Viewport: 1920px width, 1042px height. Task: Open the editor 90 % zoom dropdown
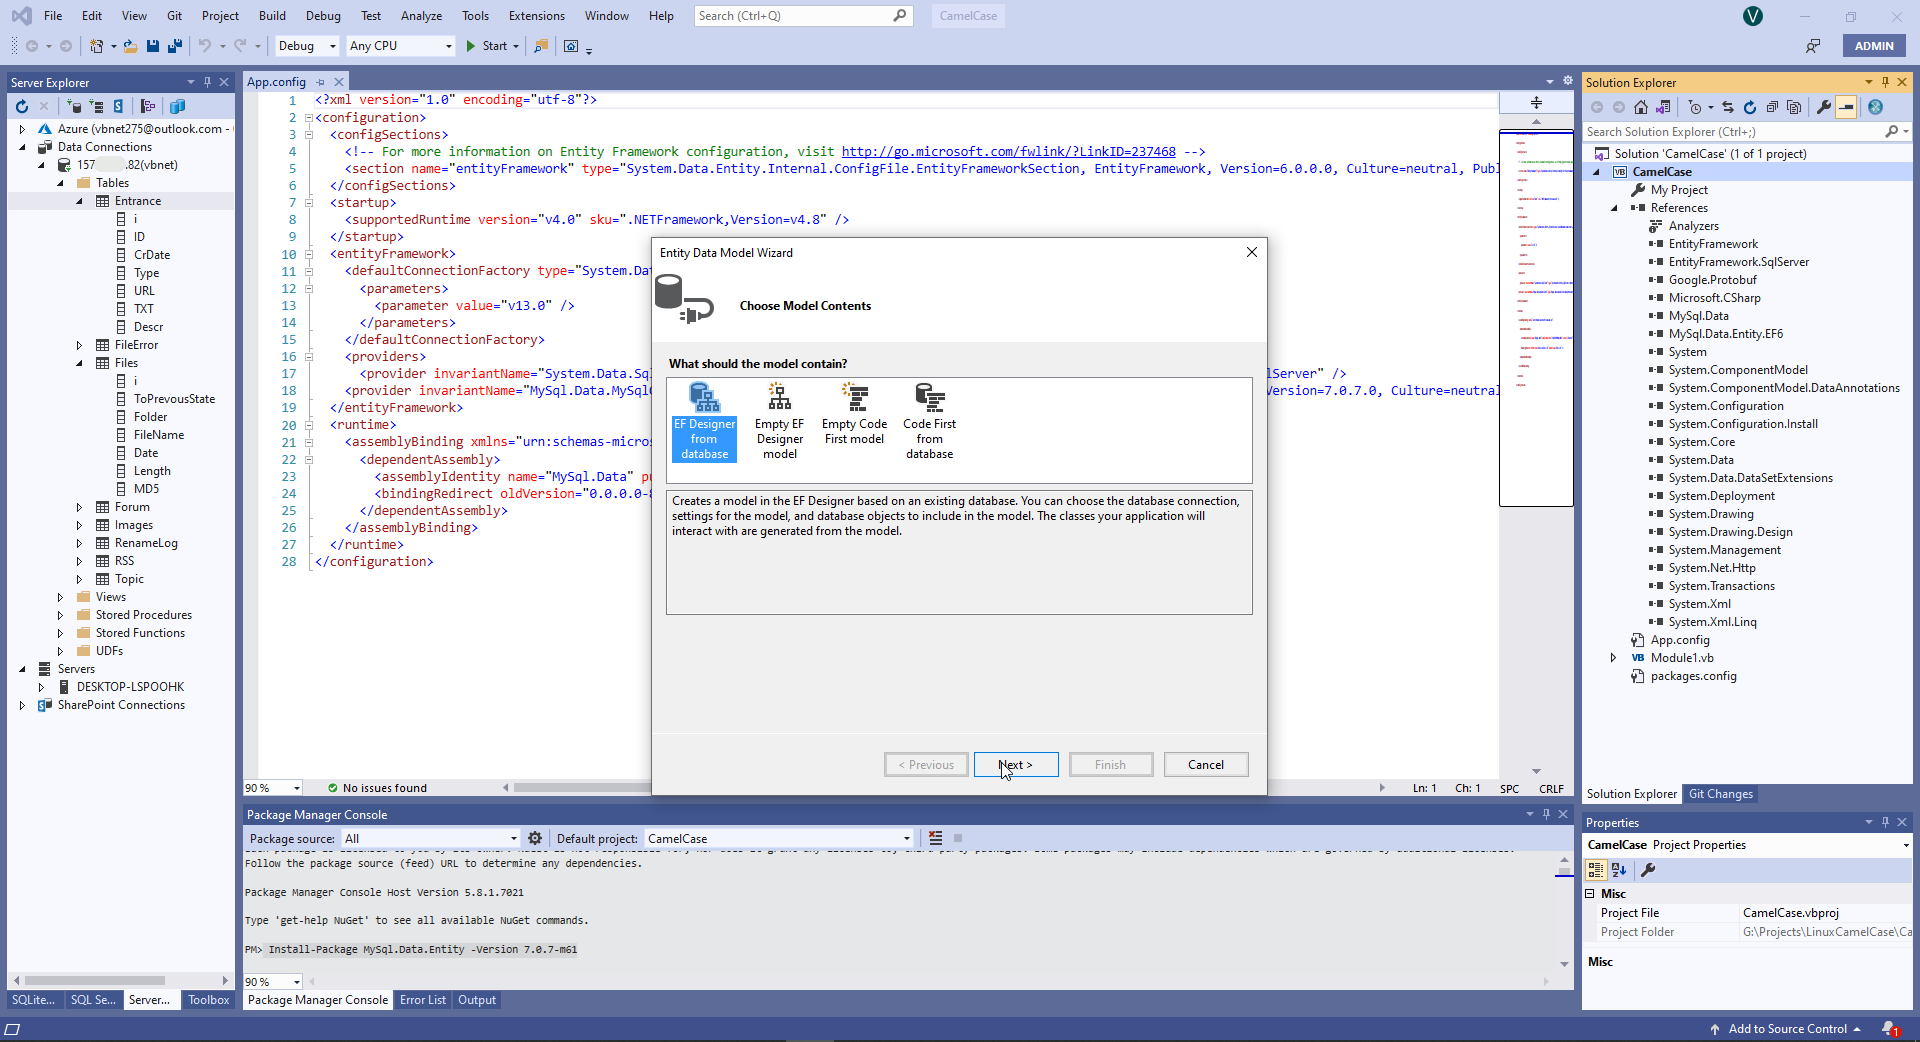tap(273, 788)
